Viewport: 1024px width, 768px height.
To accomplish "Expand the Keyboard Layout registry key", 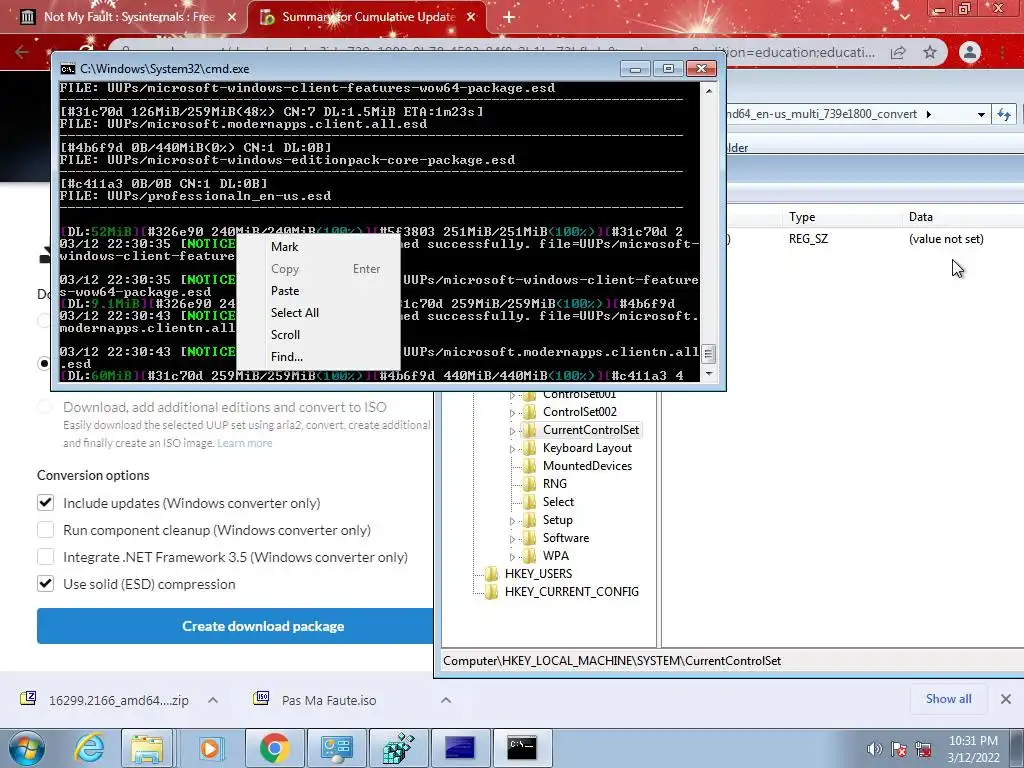I will pyautogui.click(x=512, y=449).
